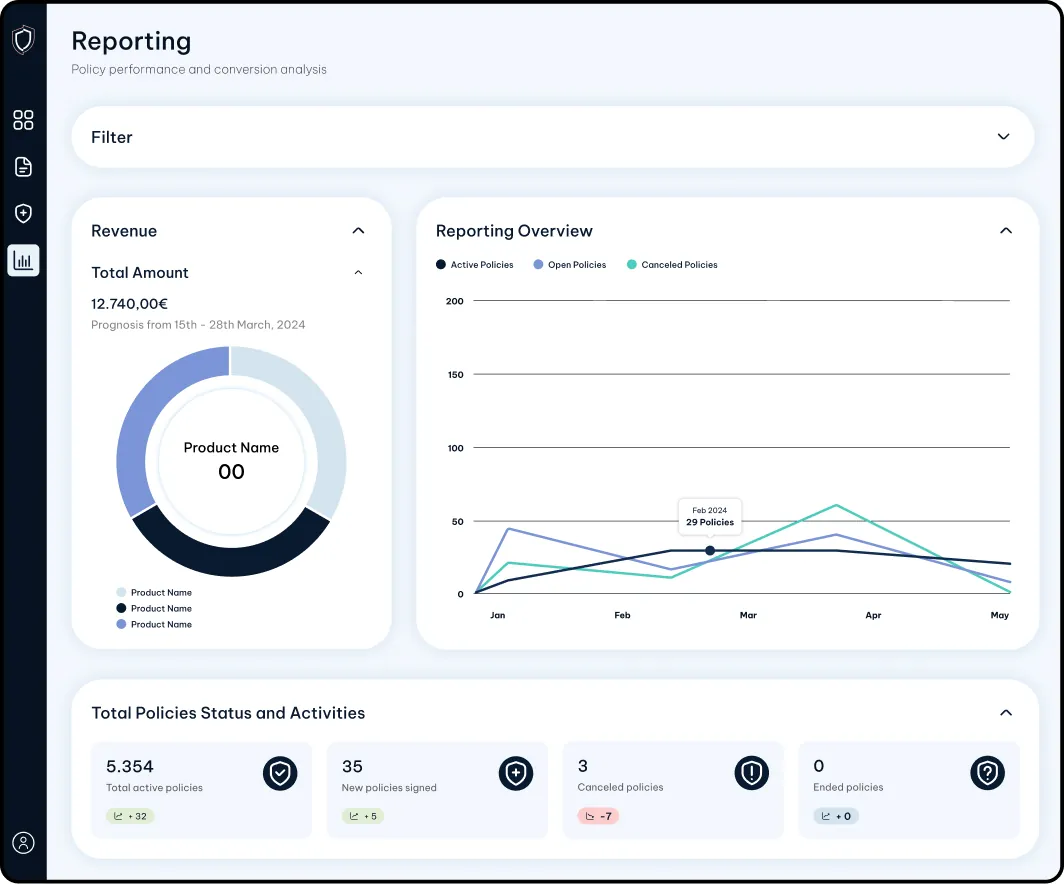1064x884 pixels.
Task: Click the total active policies shield-check icon
Action: point(280,773)
